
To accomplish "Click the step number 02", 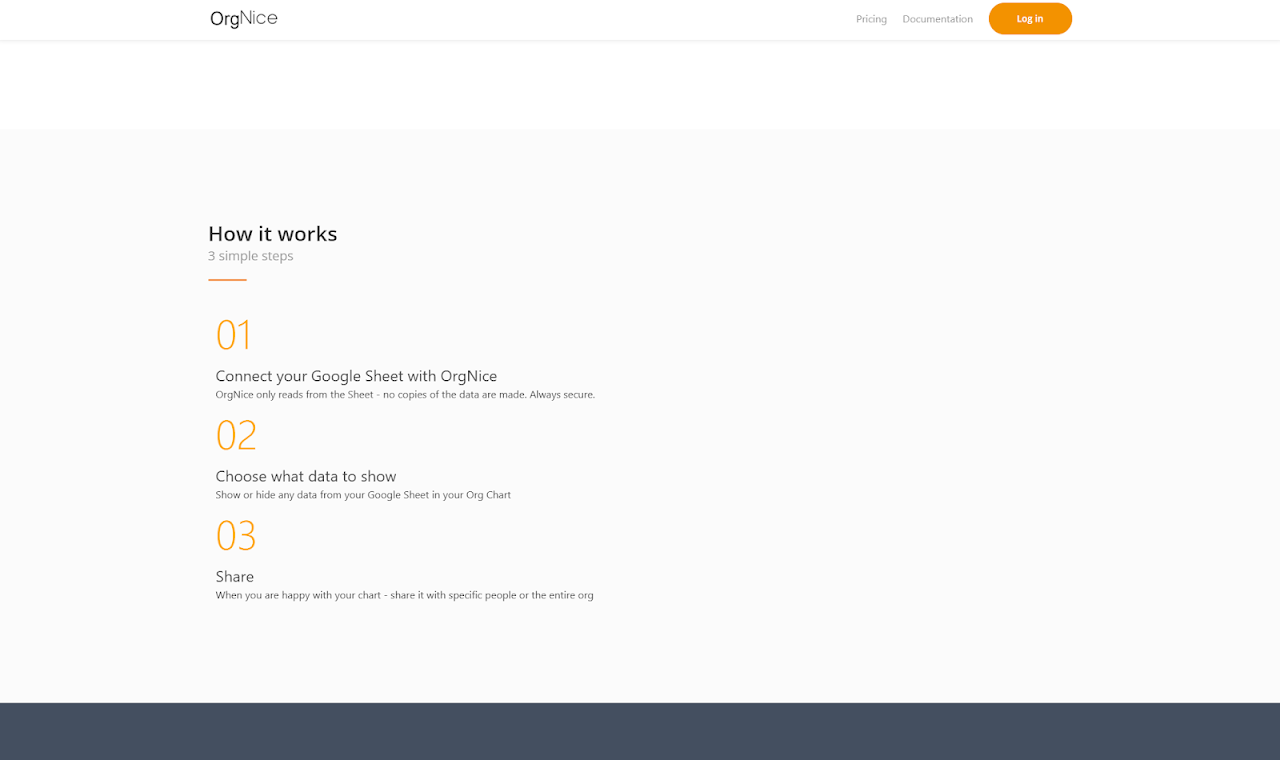I will click(x=236, y=435).
